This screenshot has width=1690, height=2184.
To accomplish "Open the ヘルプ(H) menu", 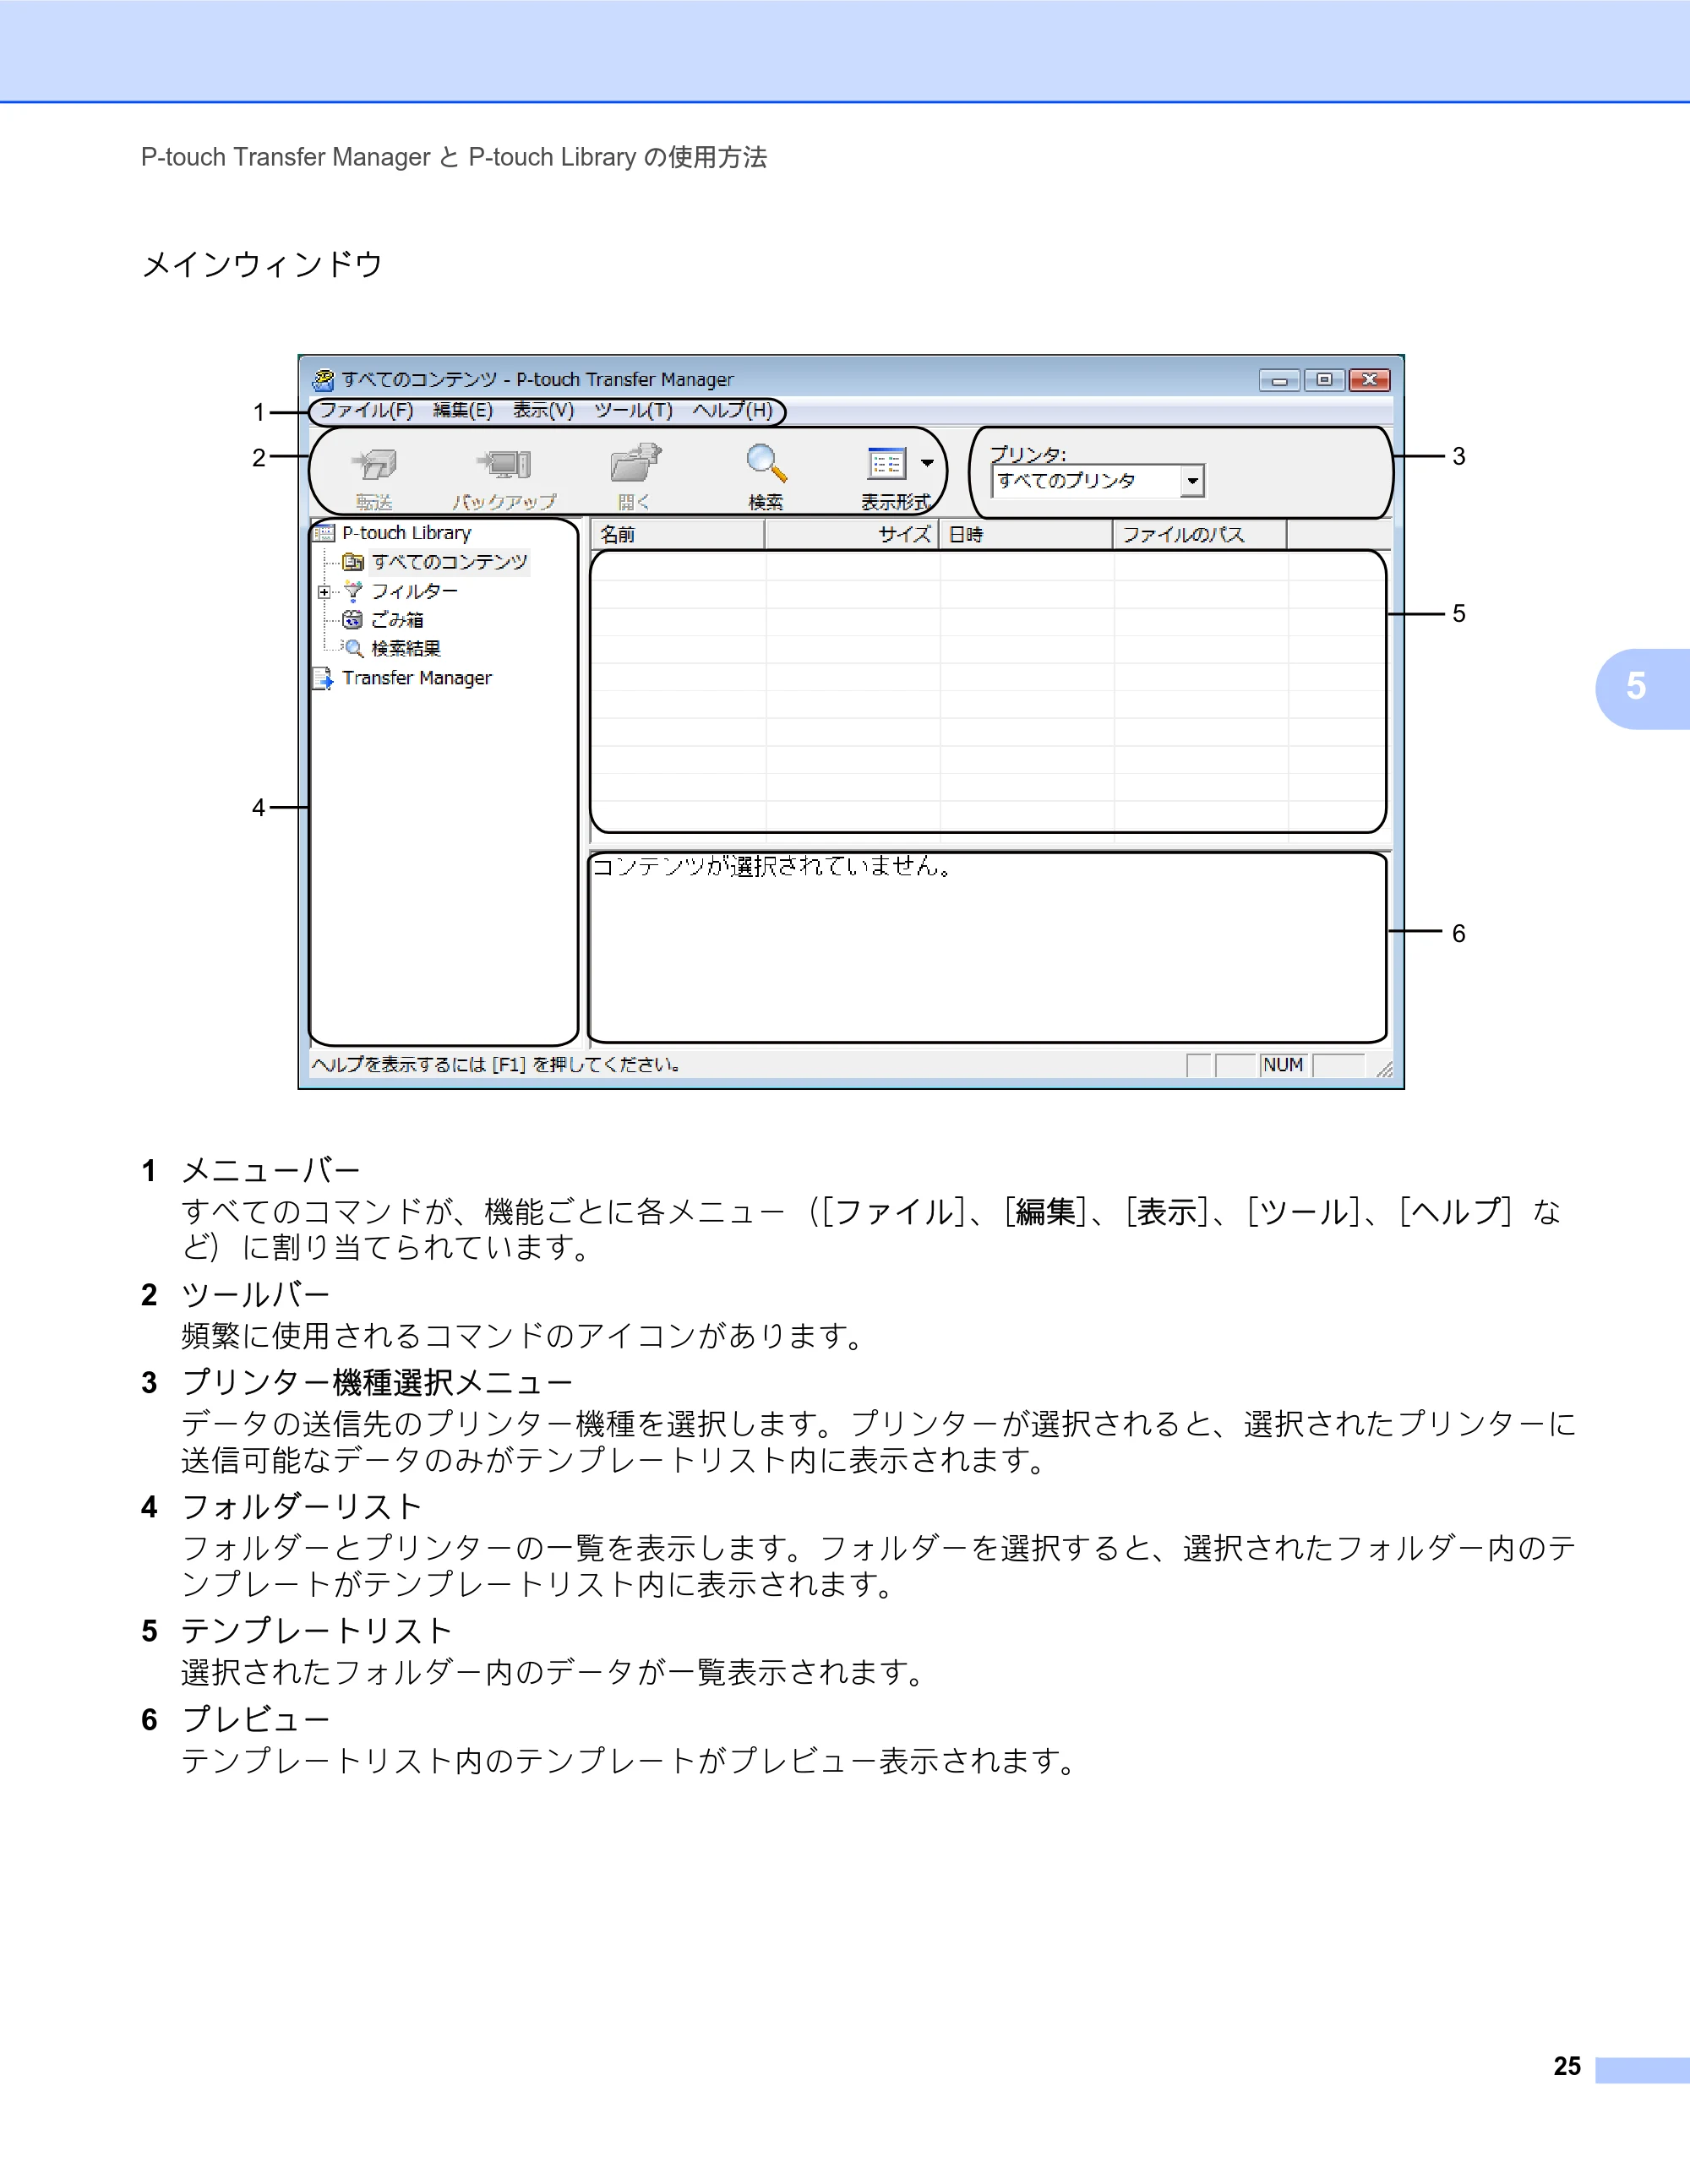I will pyautogui.click(x=733, y=410).
